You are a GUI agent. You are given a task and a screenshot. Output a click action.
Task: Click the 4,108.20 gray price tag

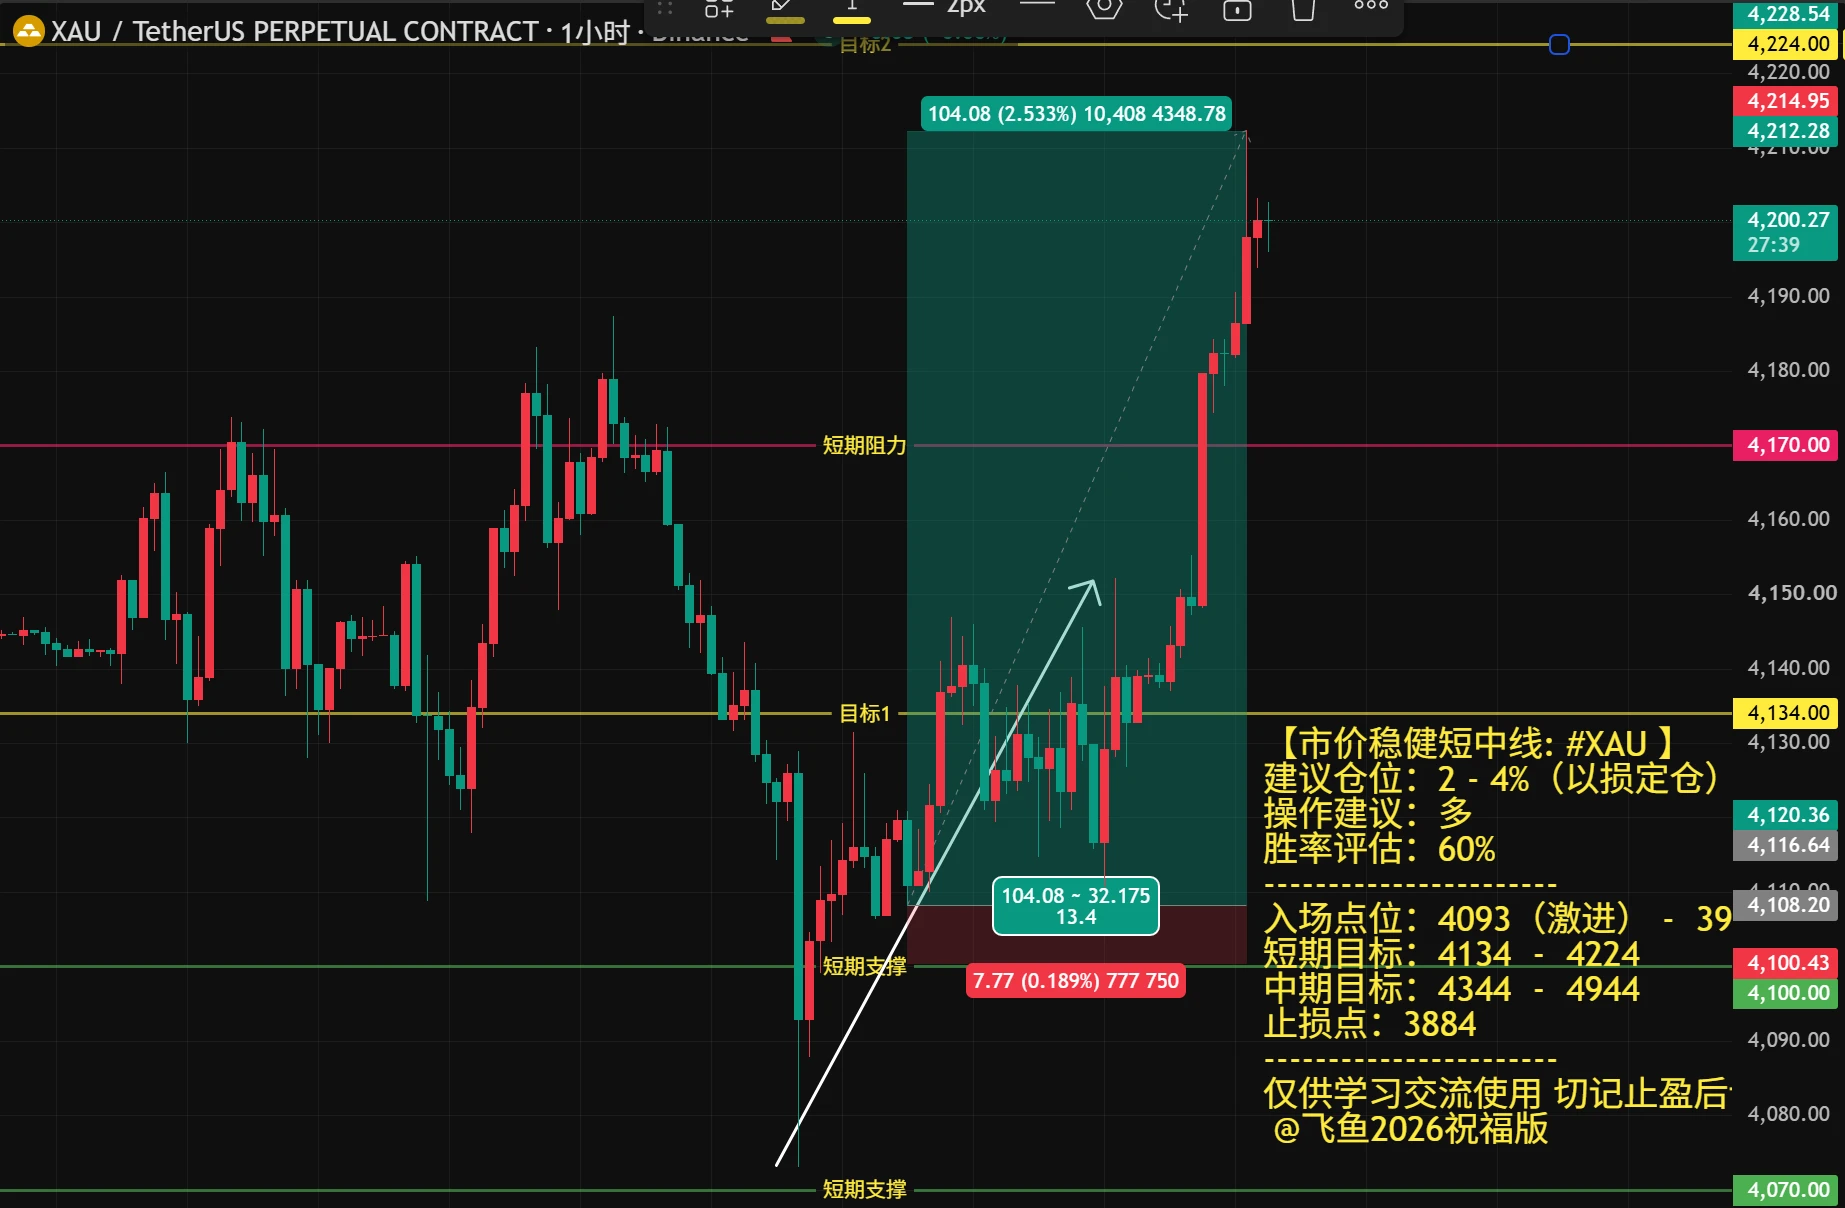(1785, 905)
